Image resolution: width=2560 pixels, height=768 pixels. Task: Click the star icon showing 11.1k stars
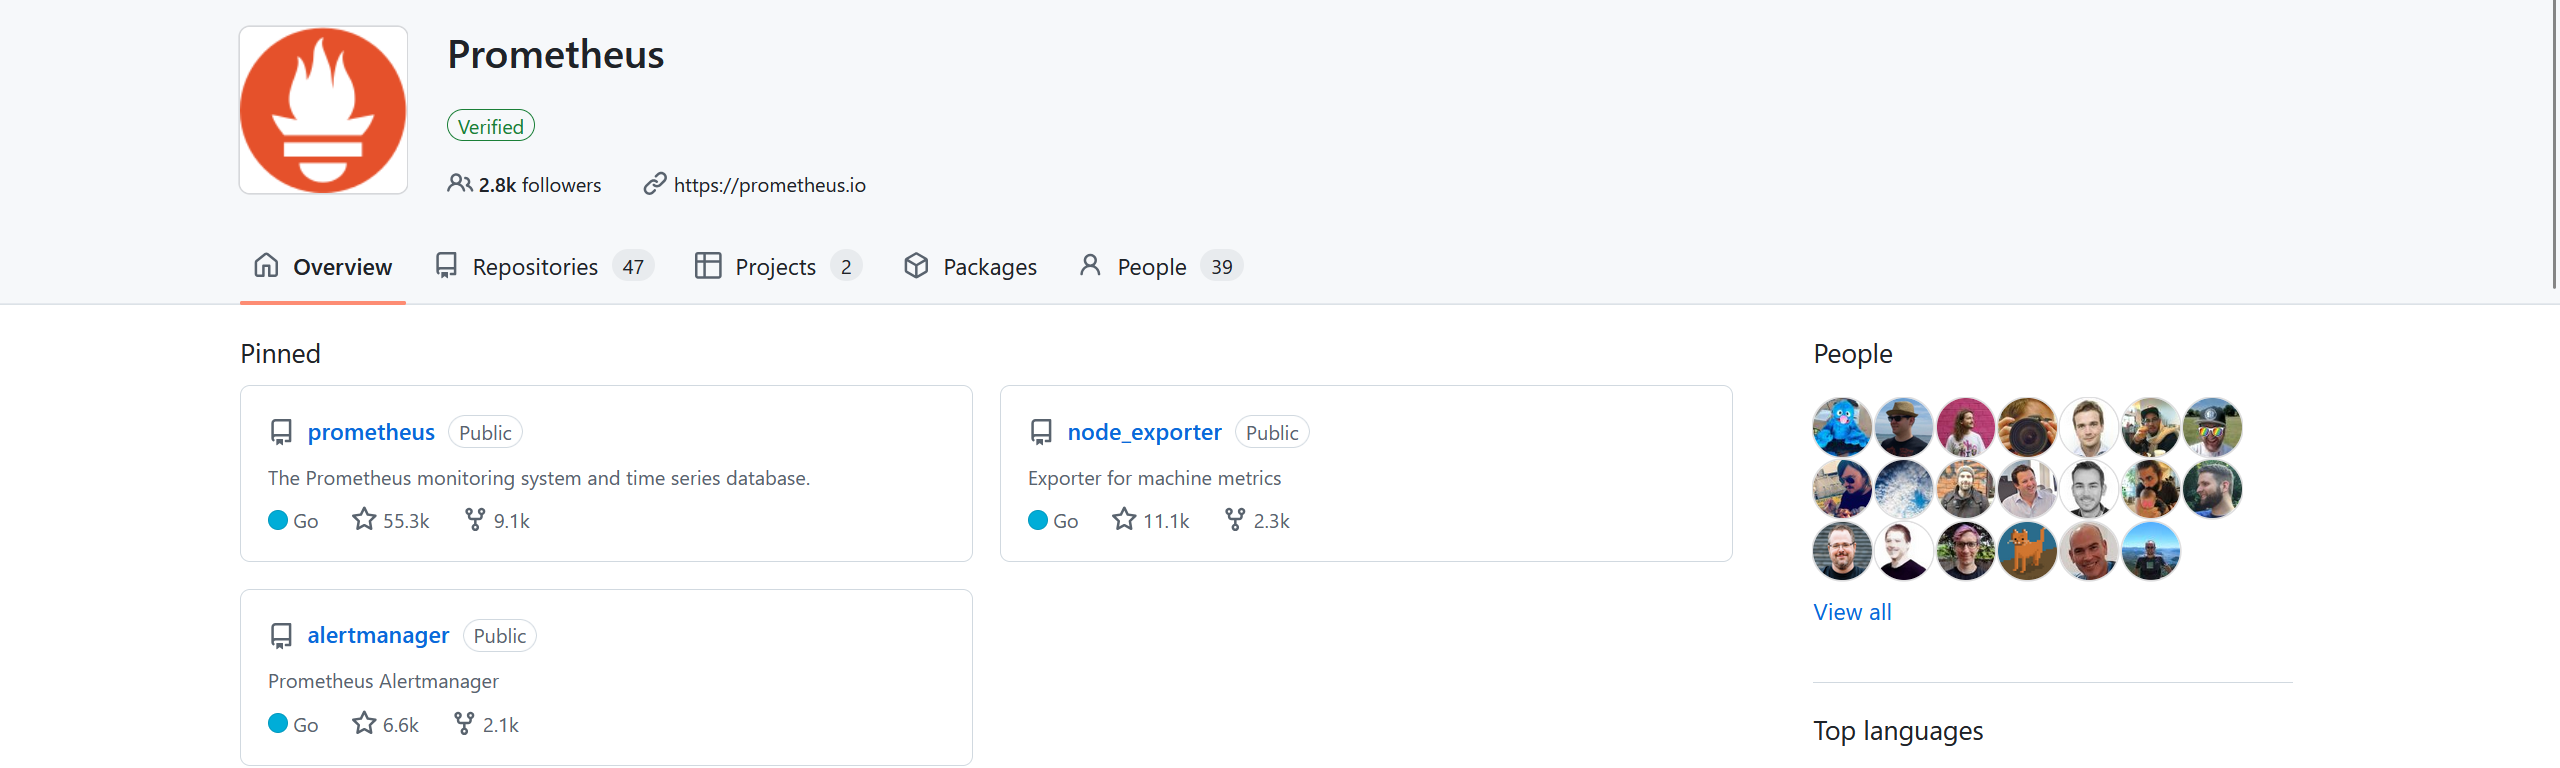[x=1124, y=520]
